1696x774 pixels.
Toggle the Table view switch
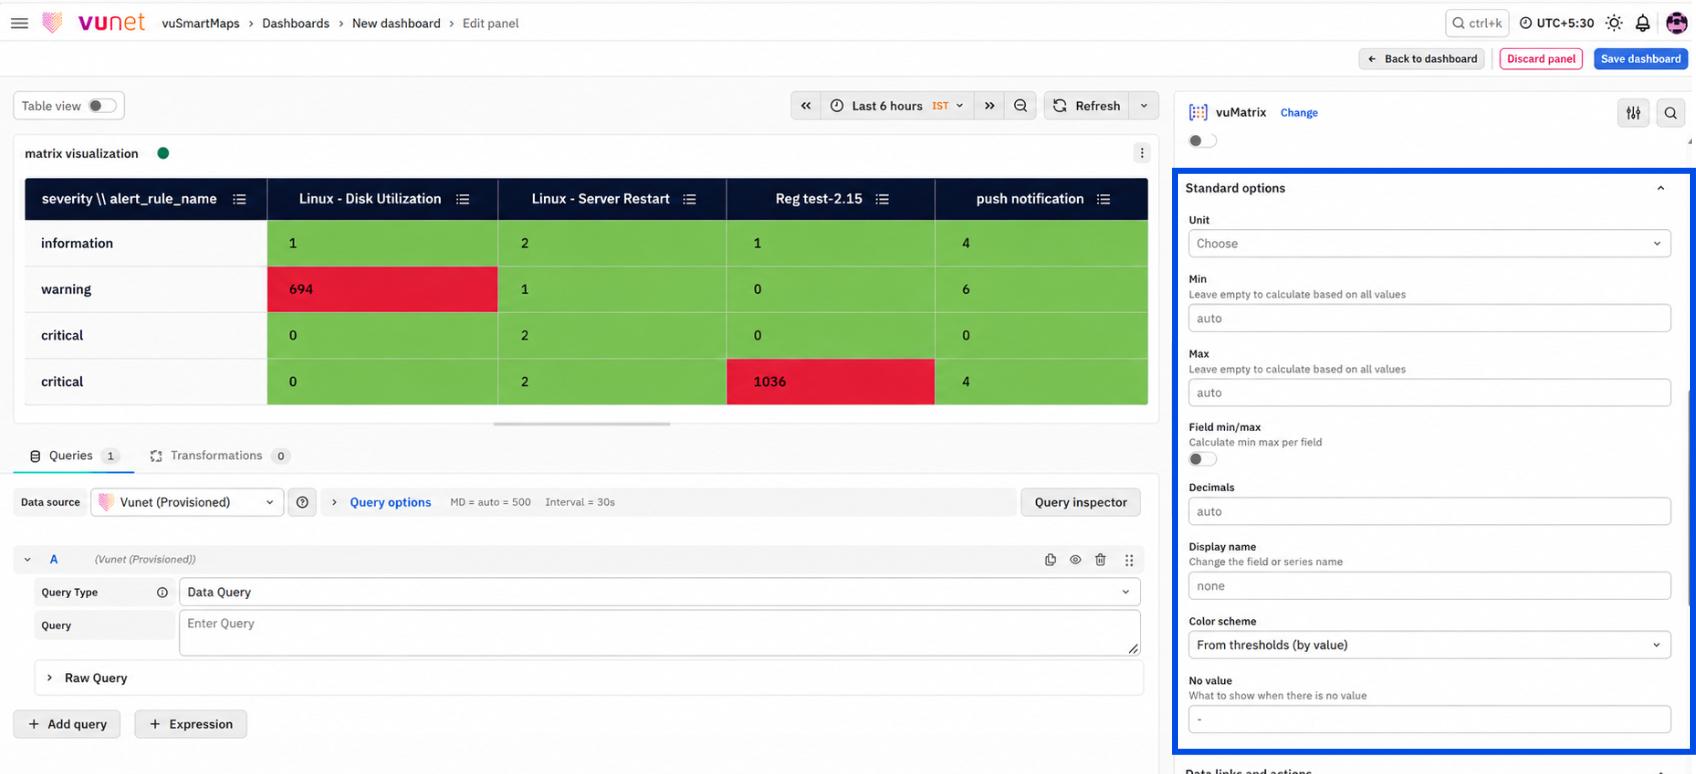pos(102,106)
